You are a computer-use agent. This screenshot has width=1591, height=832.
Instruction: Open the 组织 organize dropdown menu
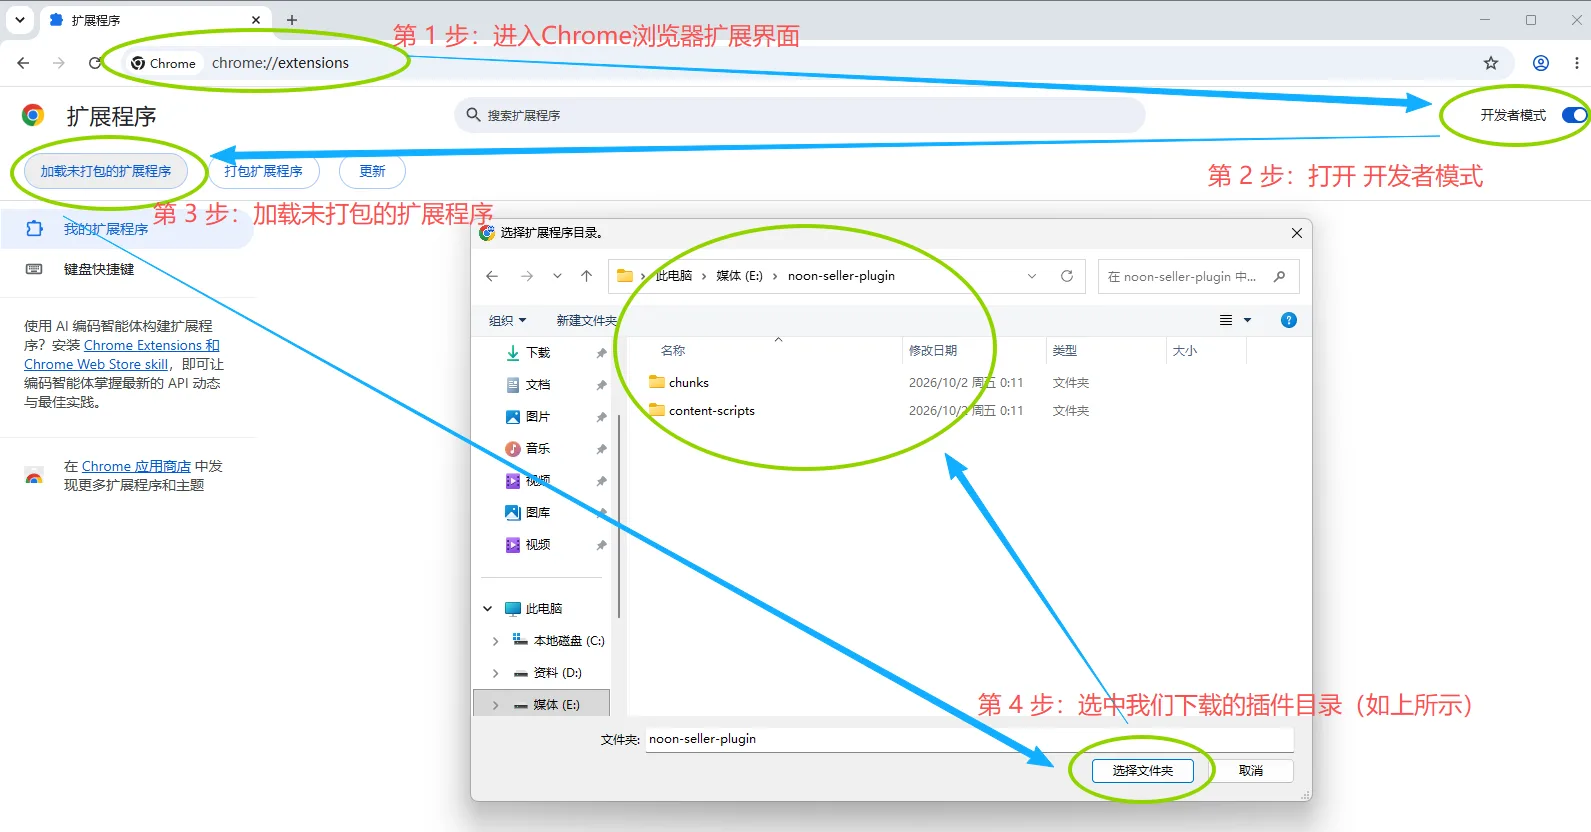point(507,320)
